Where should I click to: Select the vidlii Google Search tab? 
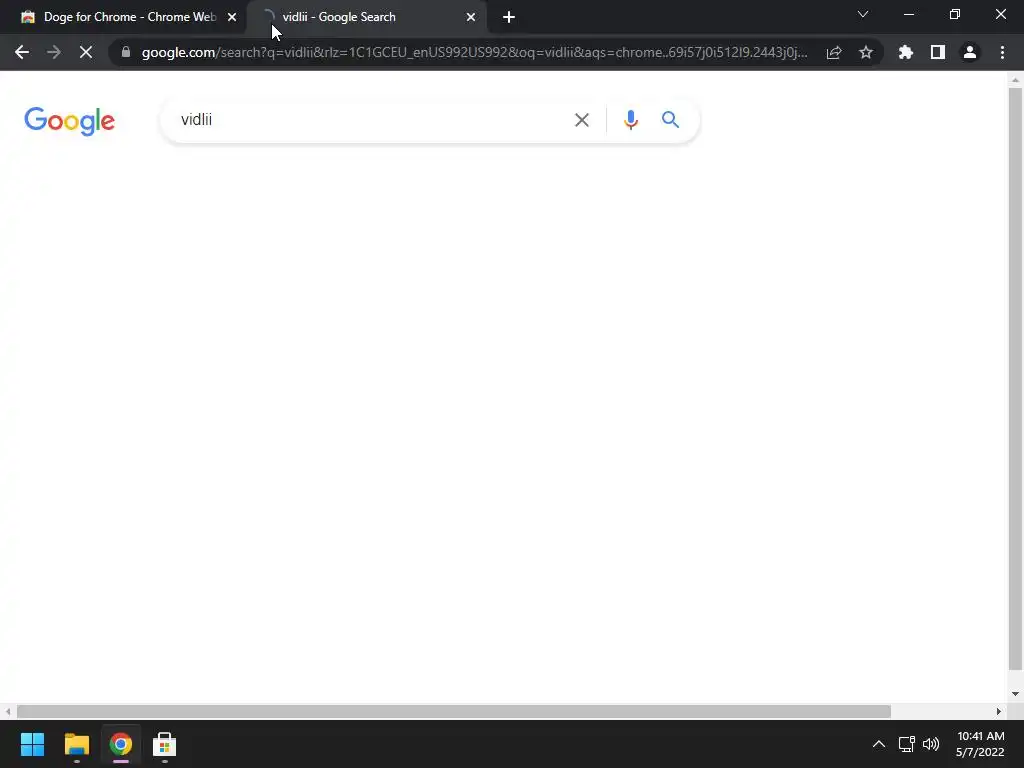pyautogui.click(x=368, y=17)
